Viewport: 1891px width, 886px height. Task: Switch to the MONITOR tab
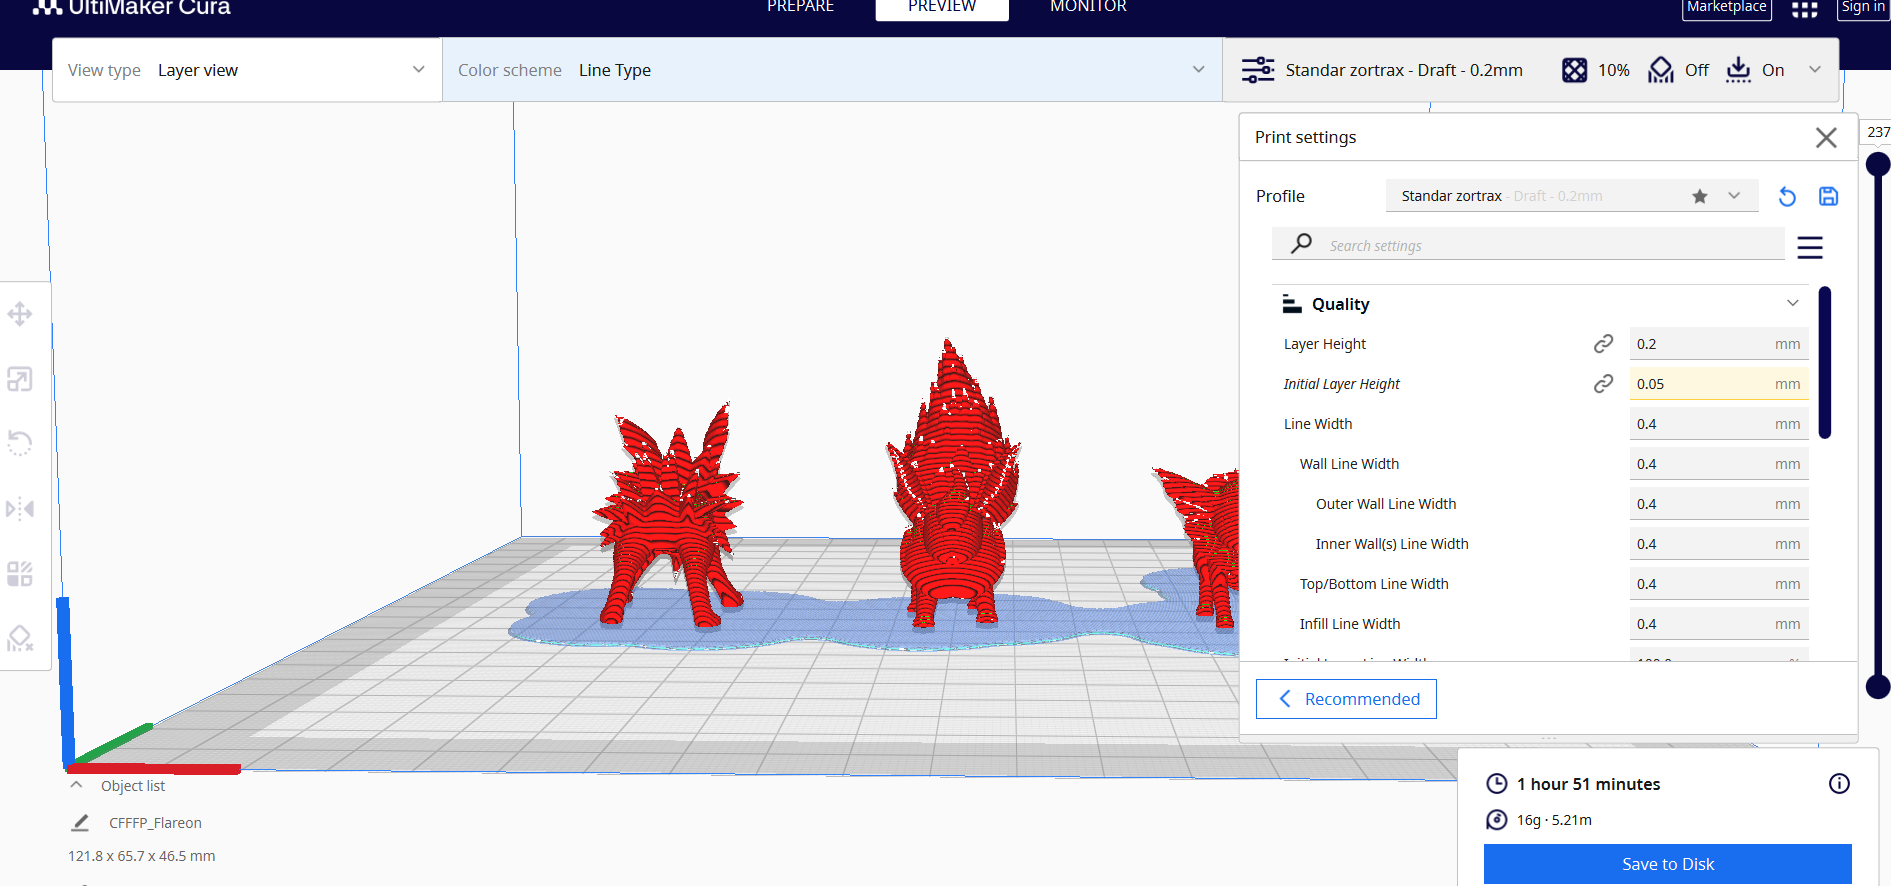click(1088, 7)
